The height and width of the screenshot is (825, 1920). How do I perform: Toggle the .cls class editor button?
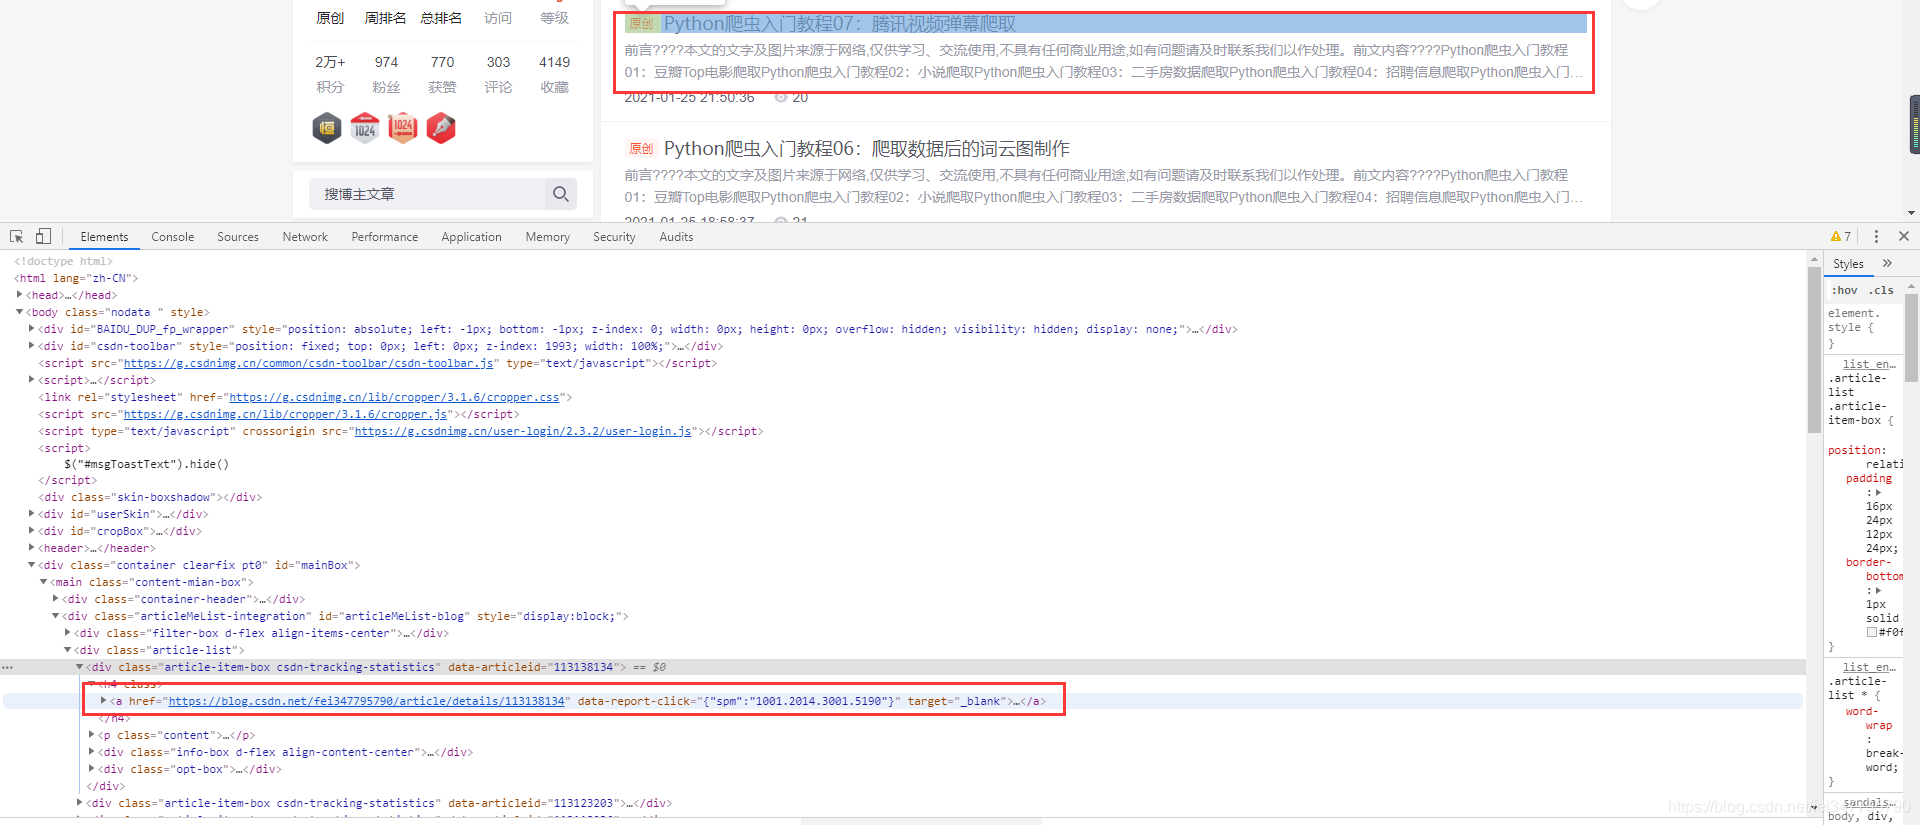pos(1882,290)
